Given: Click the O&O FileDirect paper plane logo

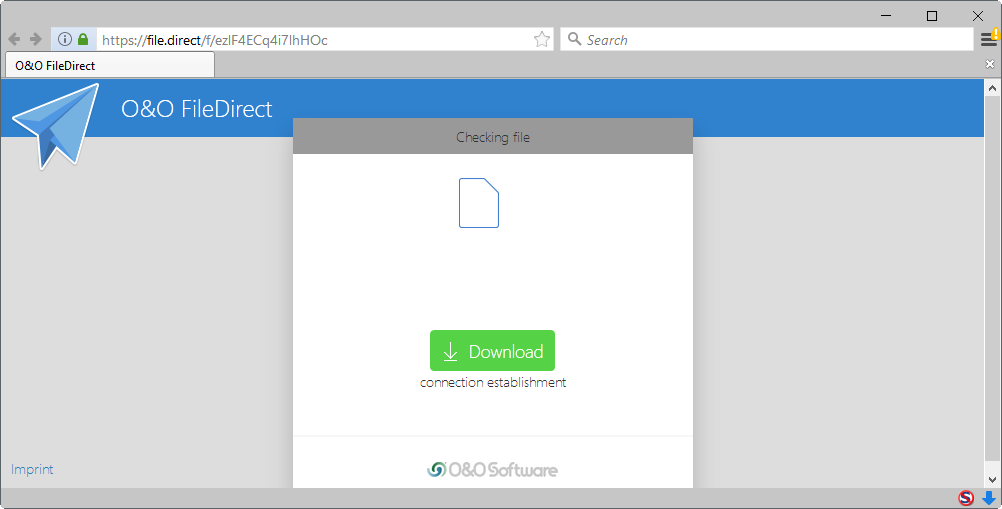Looking at the screenshot, I should 56,125.
